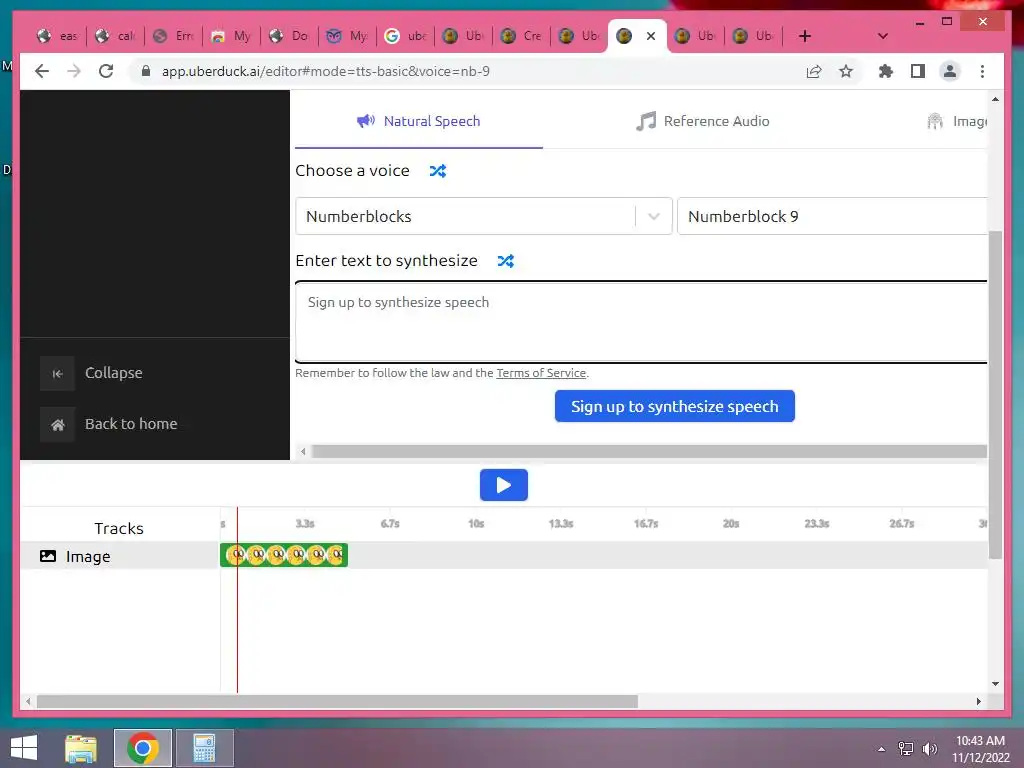Go back with the browser back arrow
Viewport: 1024px width, 768px height.
click(x=42, y=71)
